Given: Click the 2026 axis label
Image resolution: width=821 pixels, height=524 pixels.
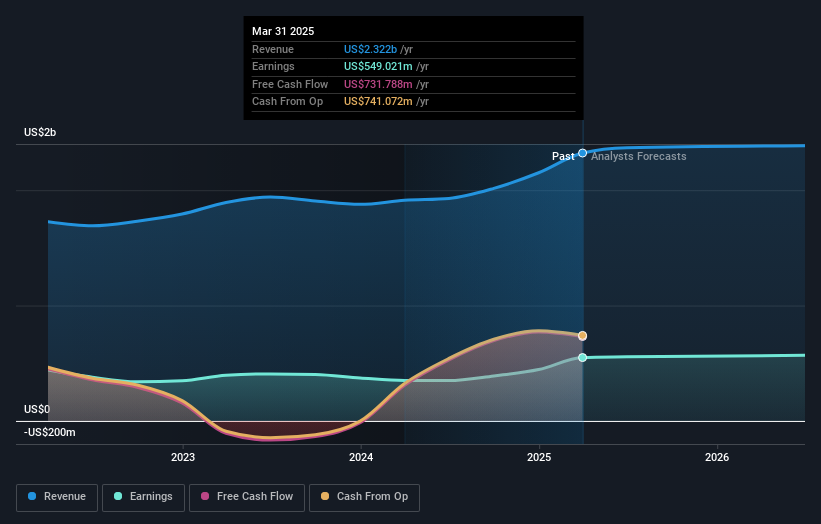Looking at the screenshot, I should [717, 458].
